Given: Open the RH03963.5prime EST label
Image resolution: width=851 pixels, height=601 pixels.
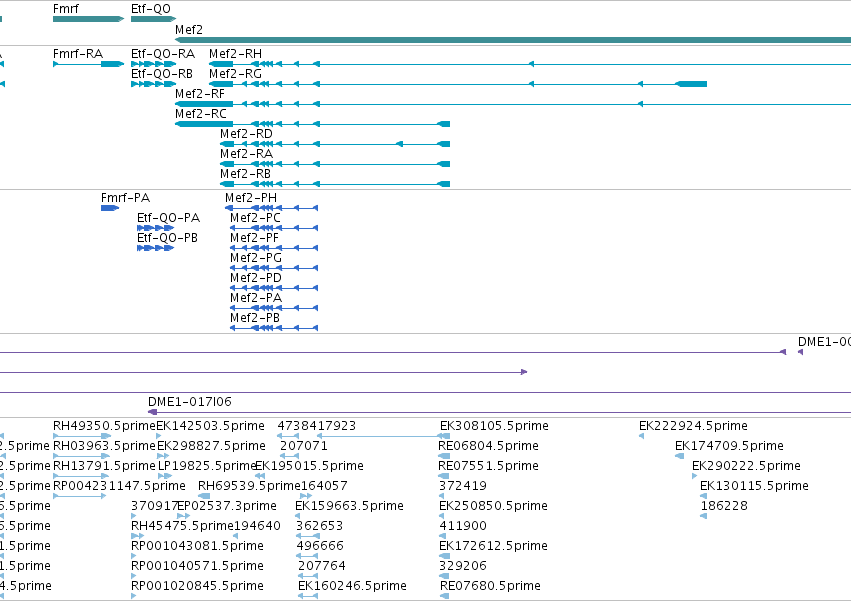Looking at the screenshot, I should (x=104, y=446).
